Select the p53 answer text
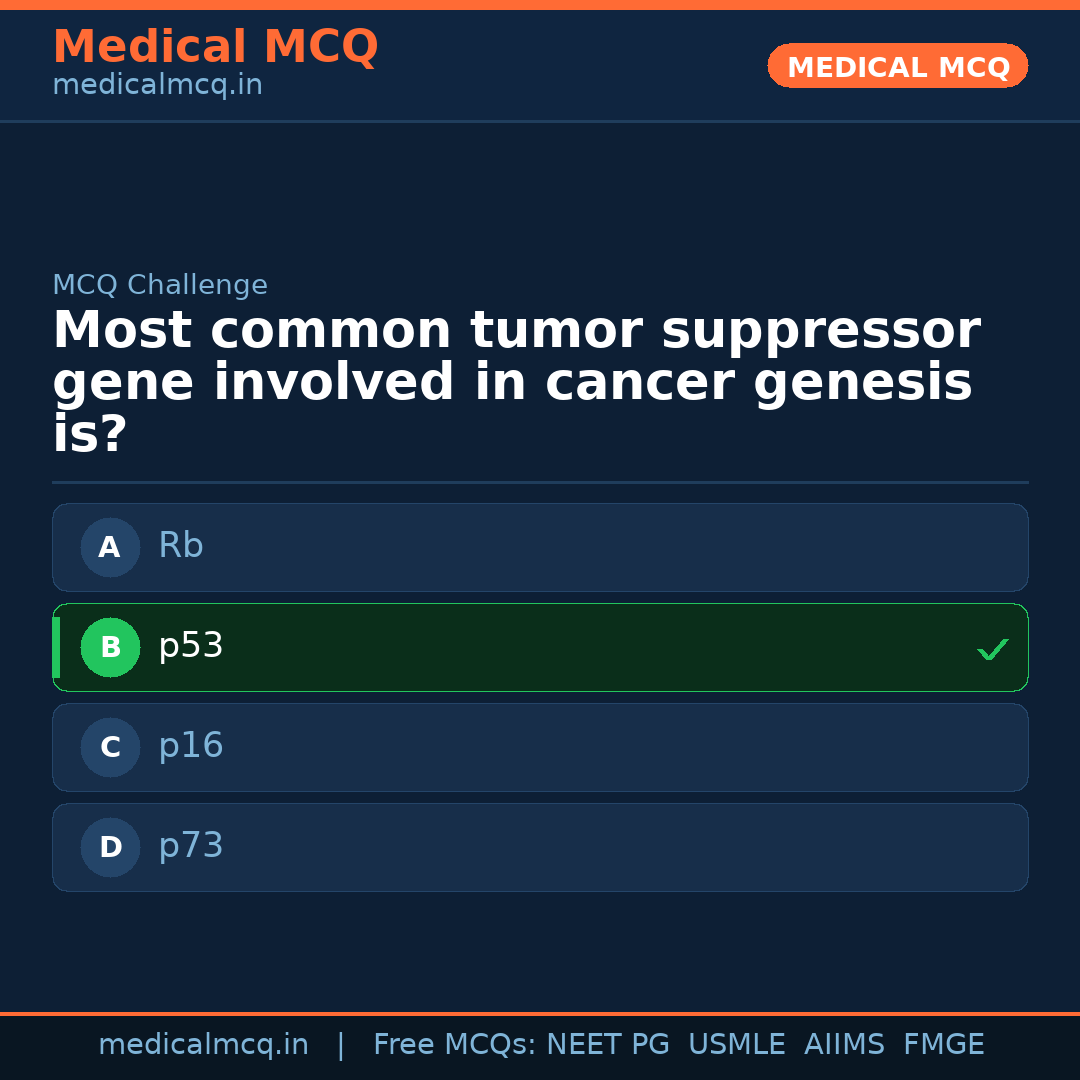 (191, 646)
